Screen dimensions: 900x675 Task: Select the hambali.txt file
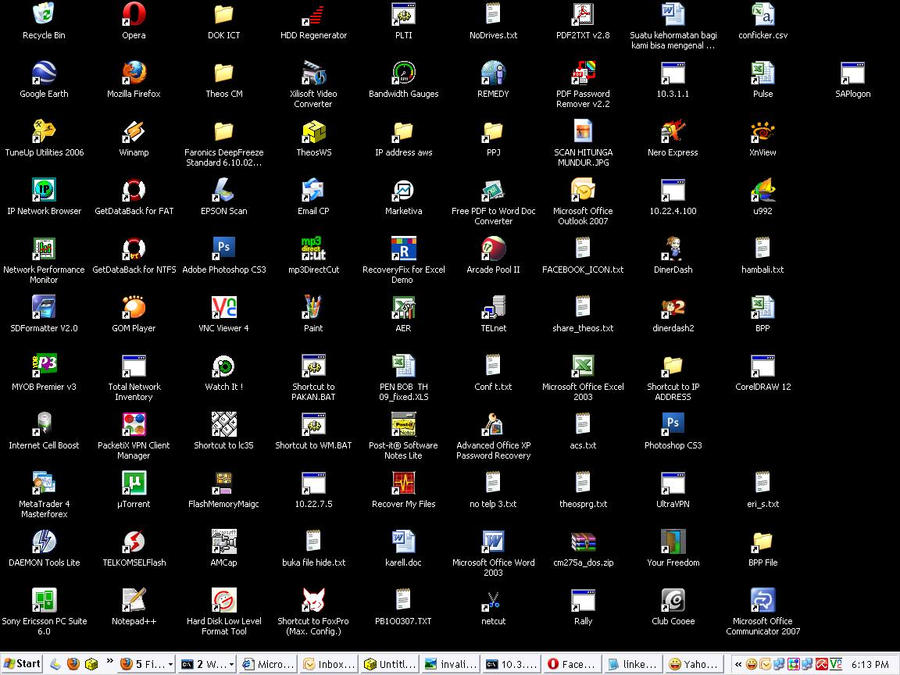(763, 249)
